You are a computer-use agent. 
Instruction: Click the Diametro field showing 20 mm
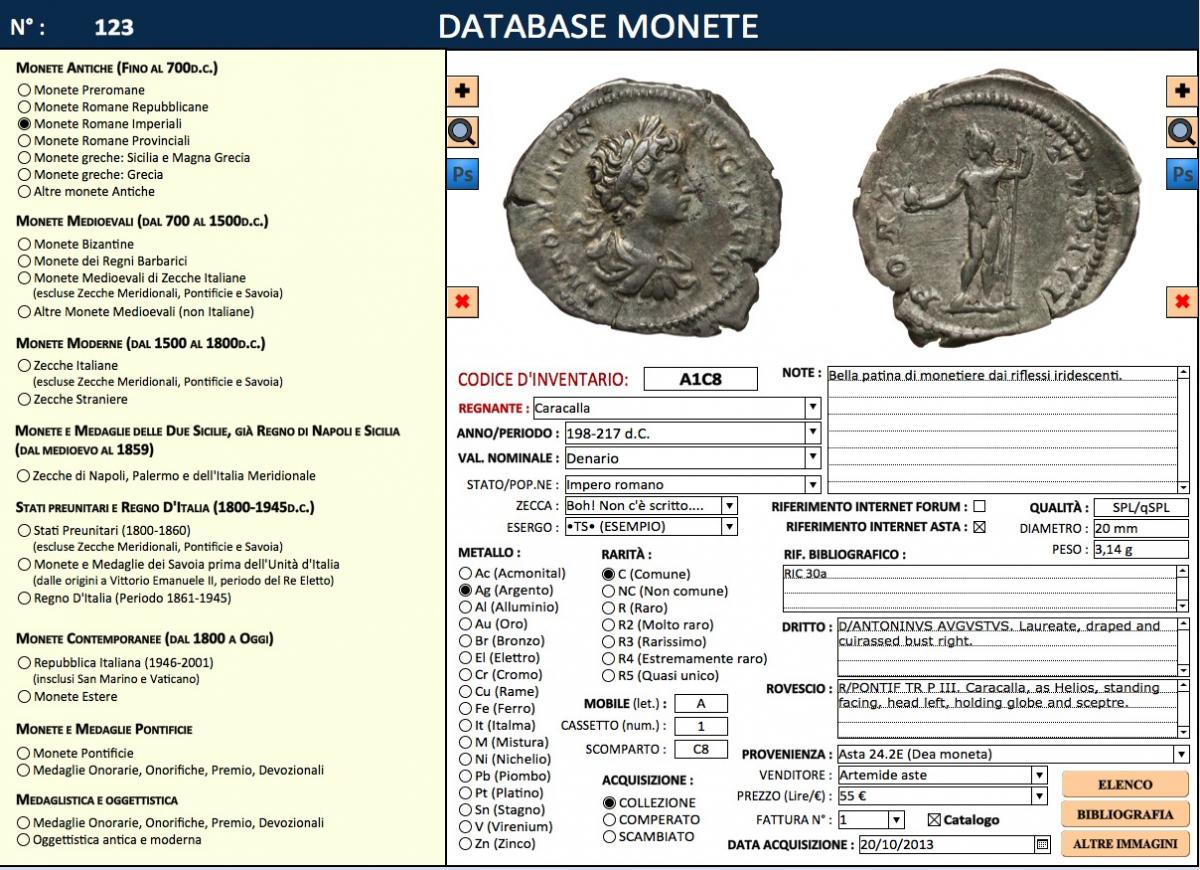coord(1141,529)
